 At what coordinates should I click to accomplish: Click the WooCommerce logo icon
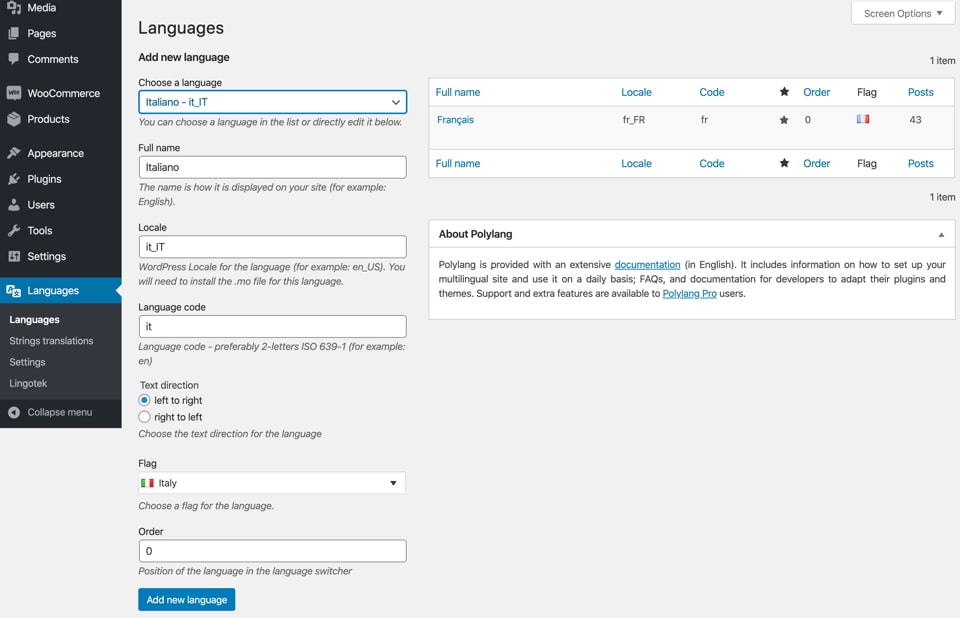pyautogui.click(x=14, y=93)
